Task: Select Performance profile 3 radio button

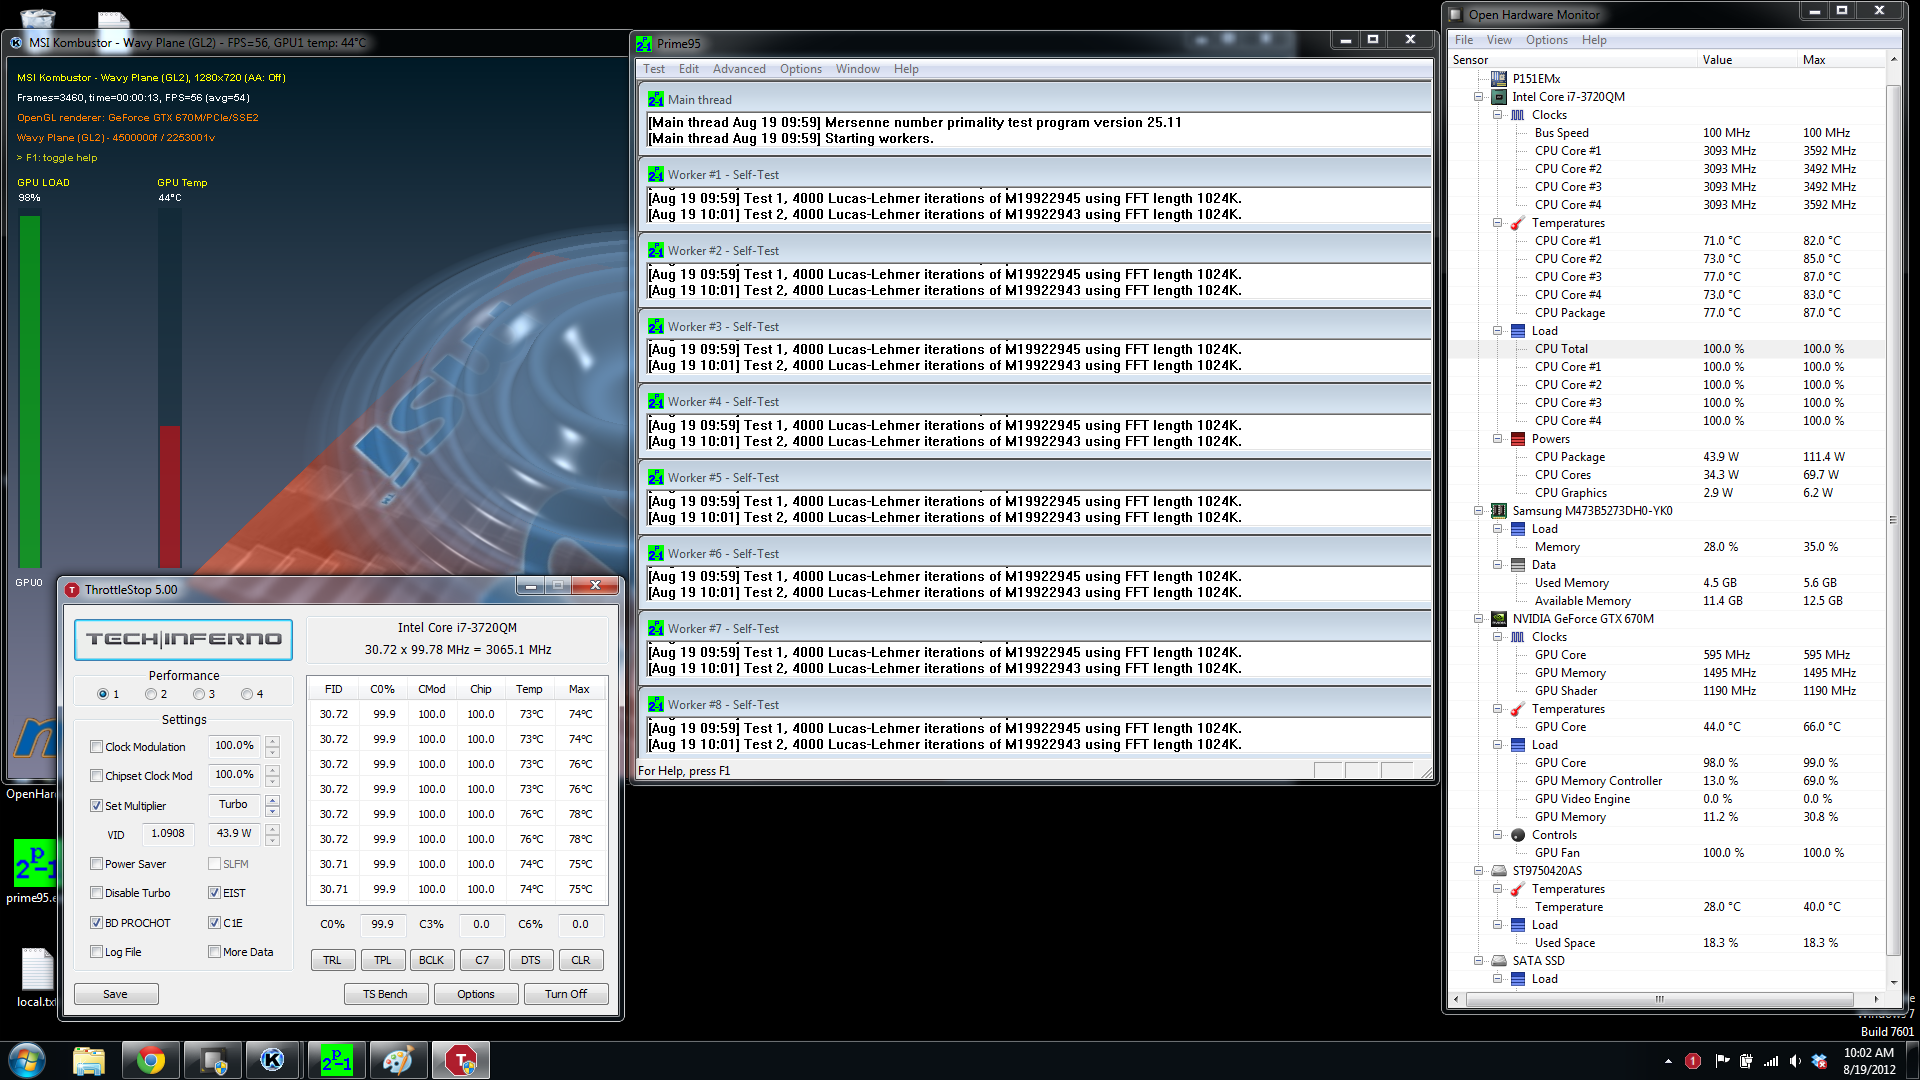Action: click(x=199, y=694)
